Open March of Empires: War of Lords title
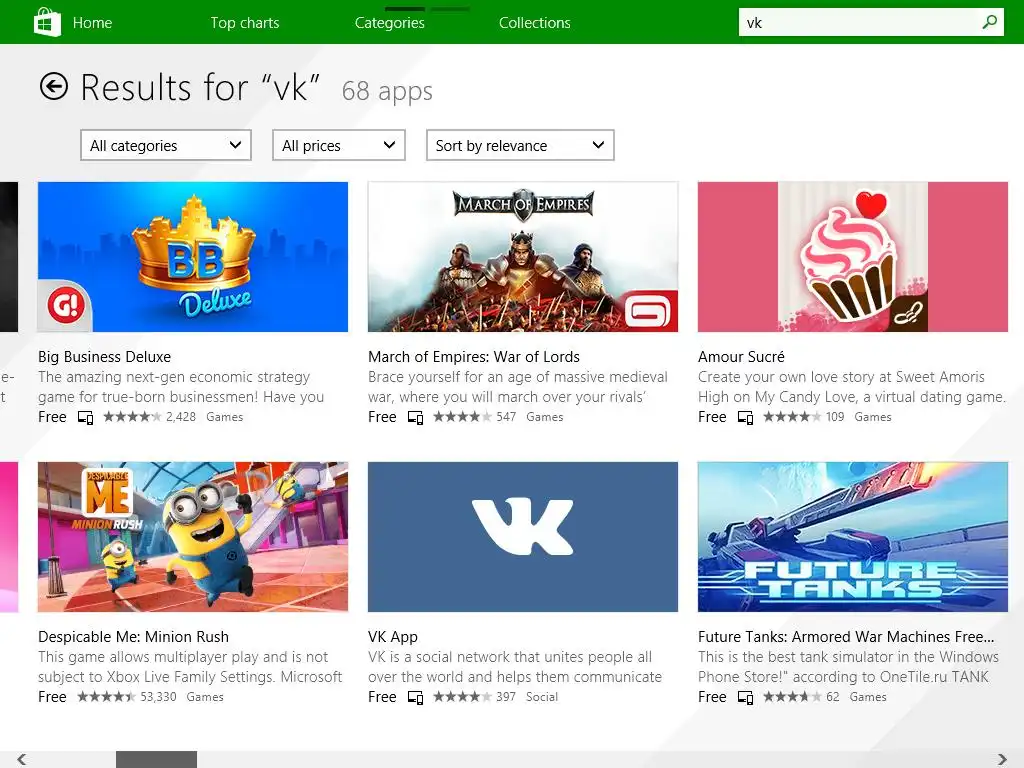Screen dimensions: 1024x768 (474, 357)
